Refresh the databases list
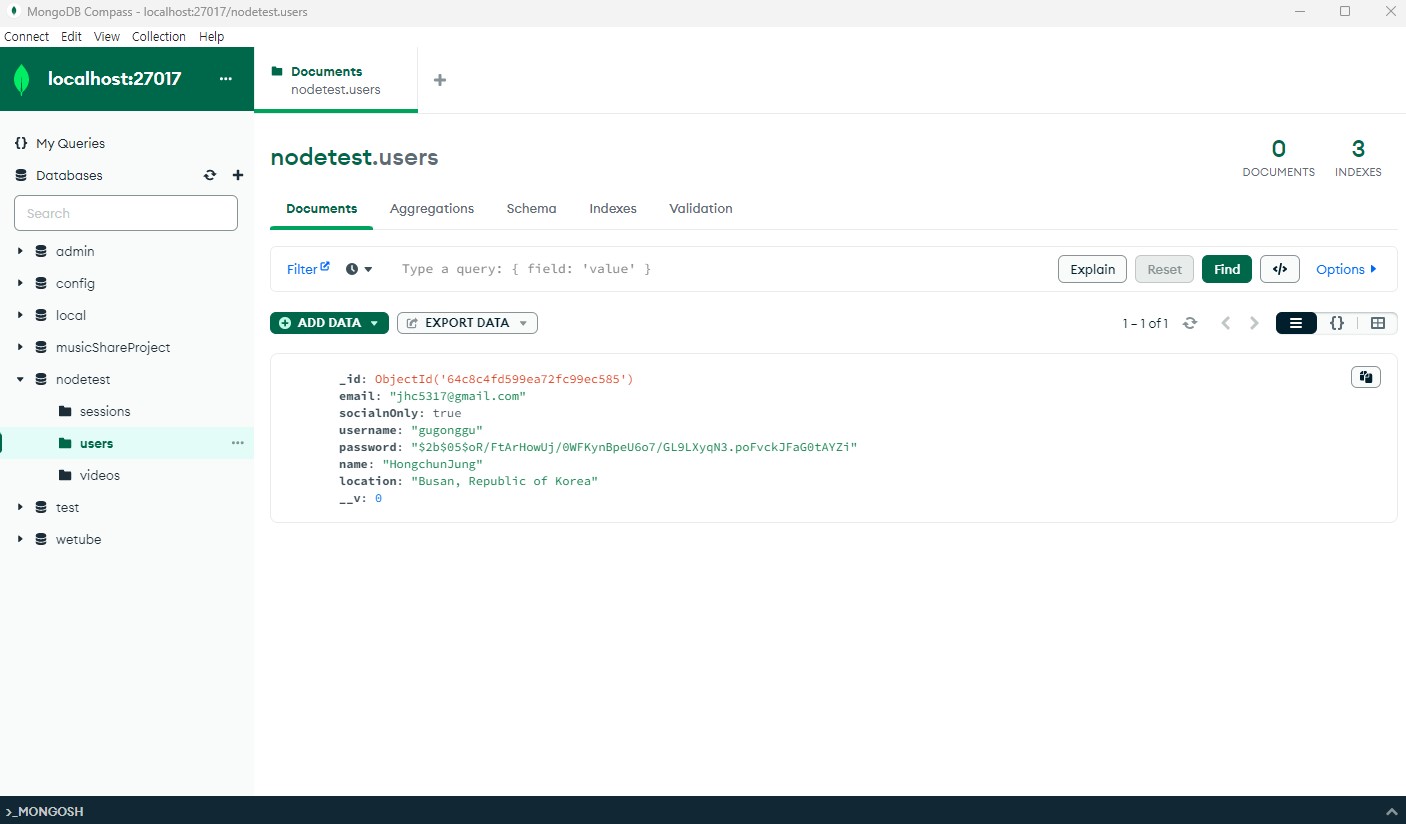The width and height of the screenshot is (1406, 824). point(210,175)
